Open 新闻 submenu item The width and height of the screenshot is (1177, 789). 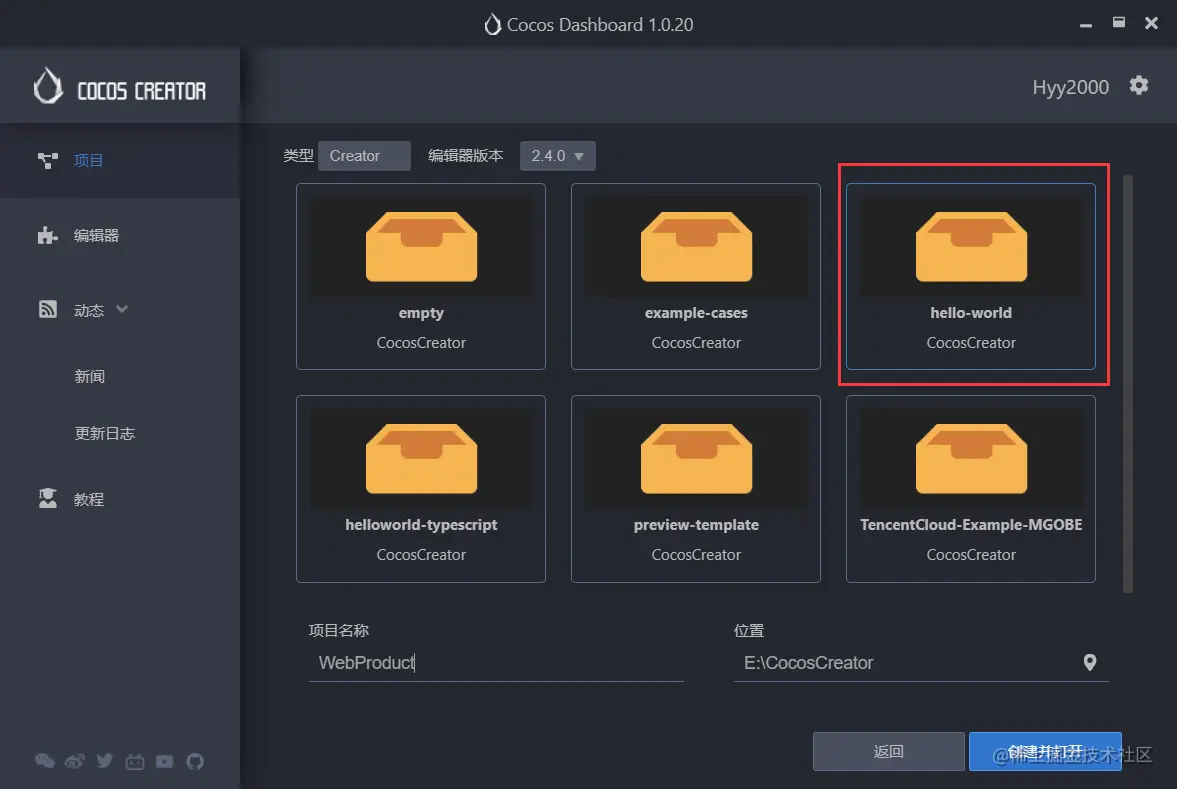[x=89, y=376]
